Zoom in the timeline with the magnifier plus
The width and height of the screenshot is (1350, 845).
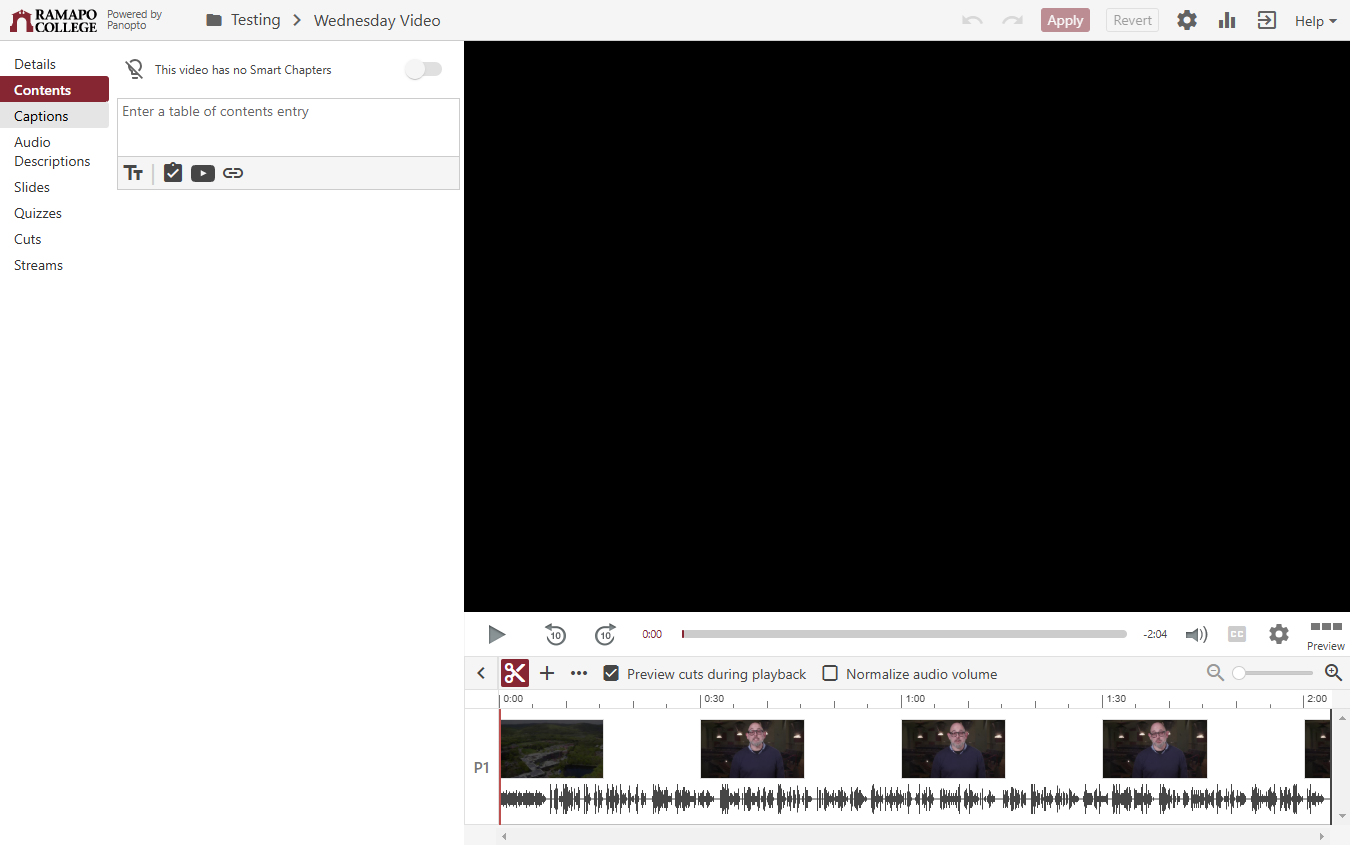tap(1333, 673)
